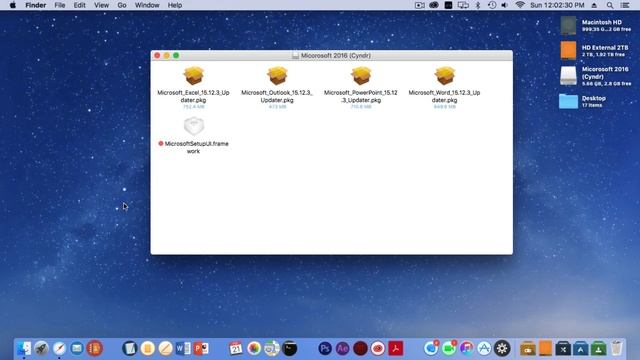Screen dimensions: 640x360
Task: Click the screen recording menu bar icon
Action: (420, 5)
